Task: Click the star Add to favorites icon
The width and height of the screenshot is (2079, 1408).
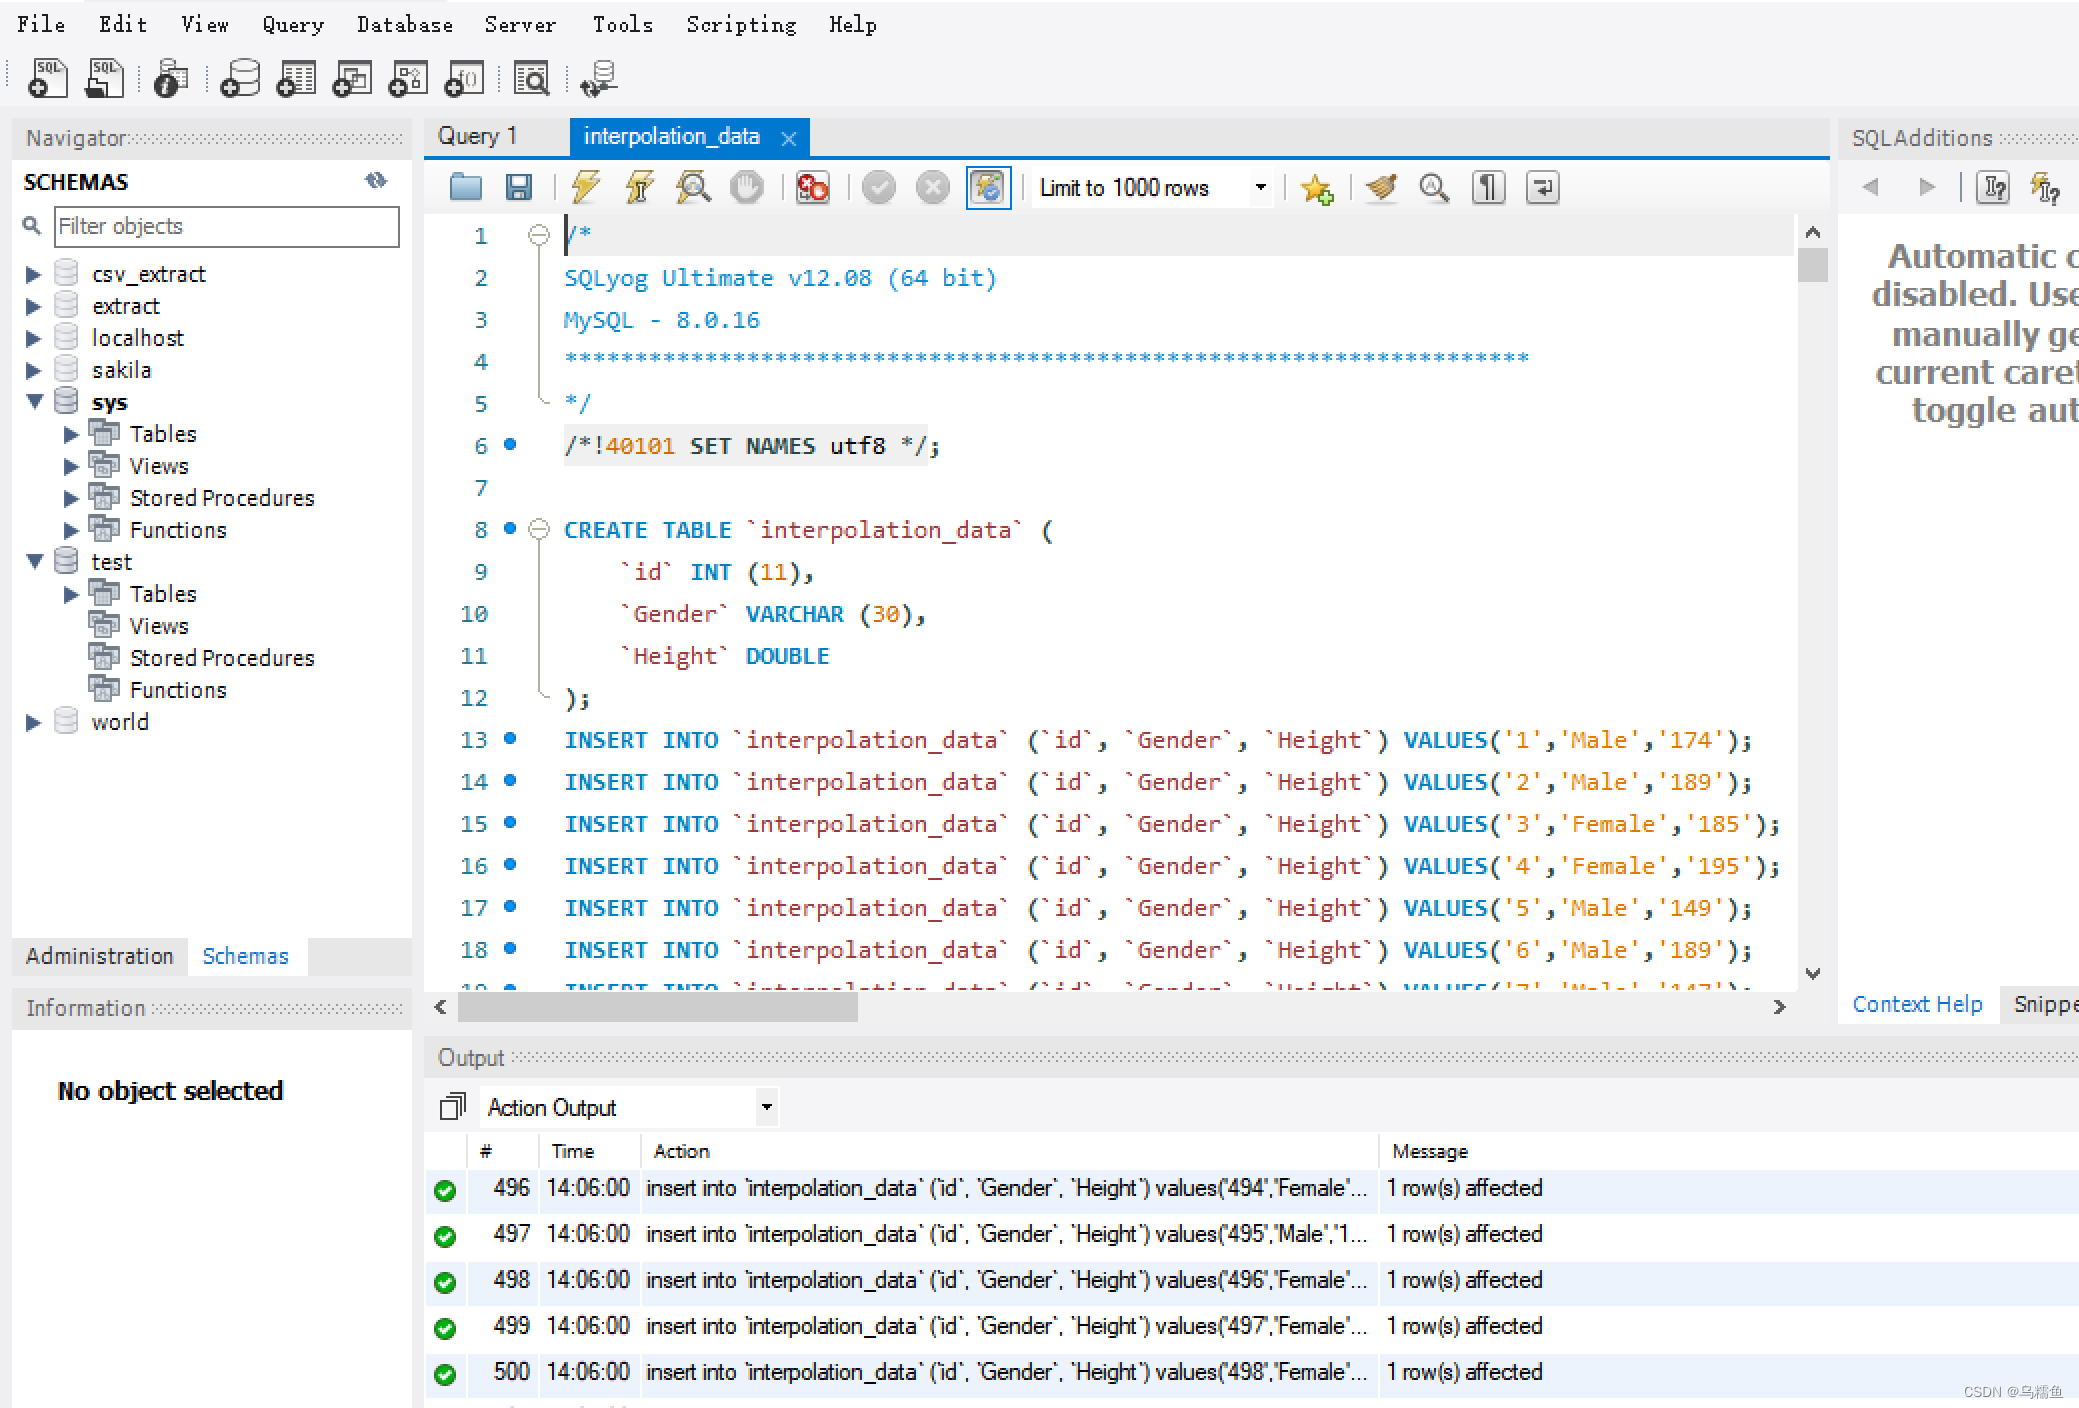Action: point(1316,188)
